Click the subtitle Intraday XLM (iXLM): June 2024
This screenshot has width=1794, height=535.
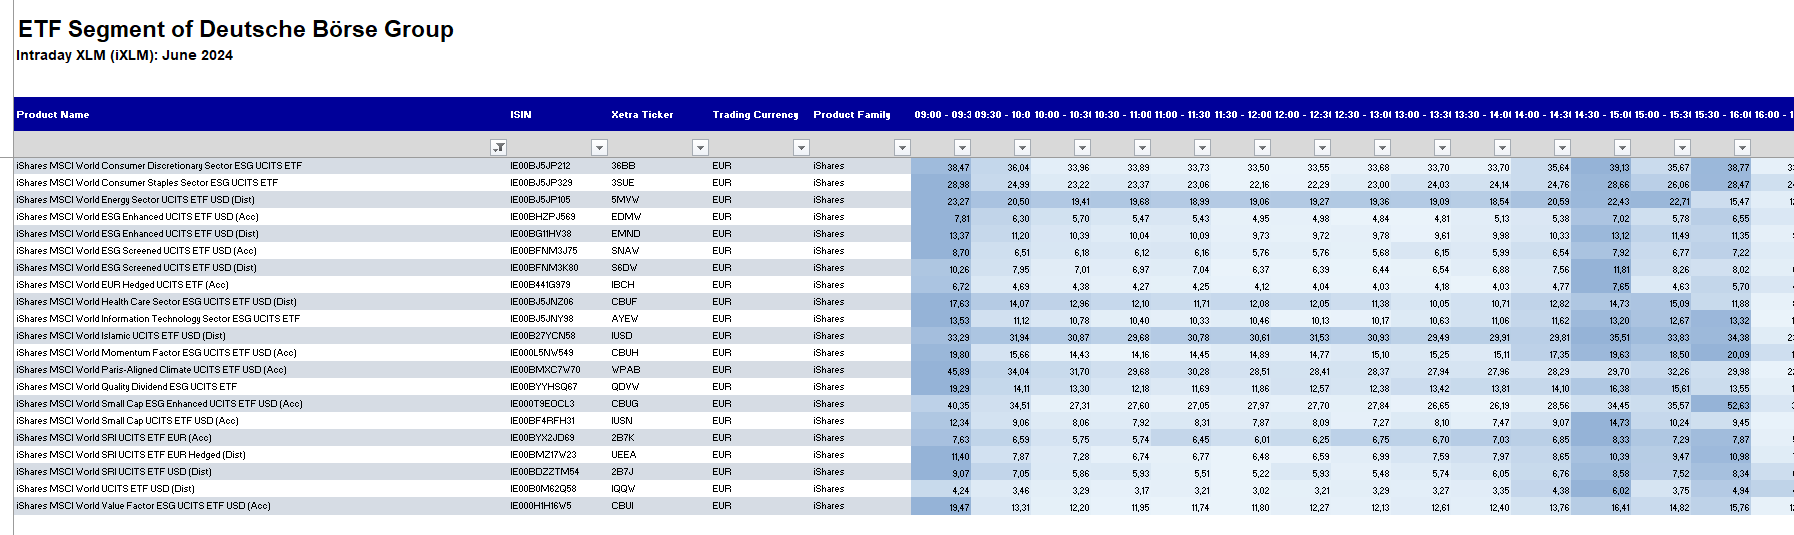coord(124,55)
